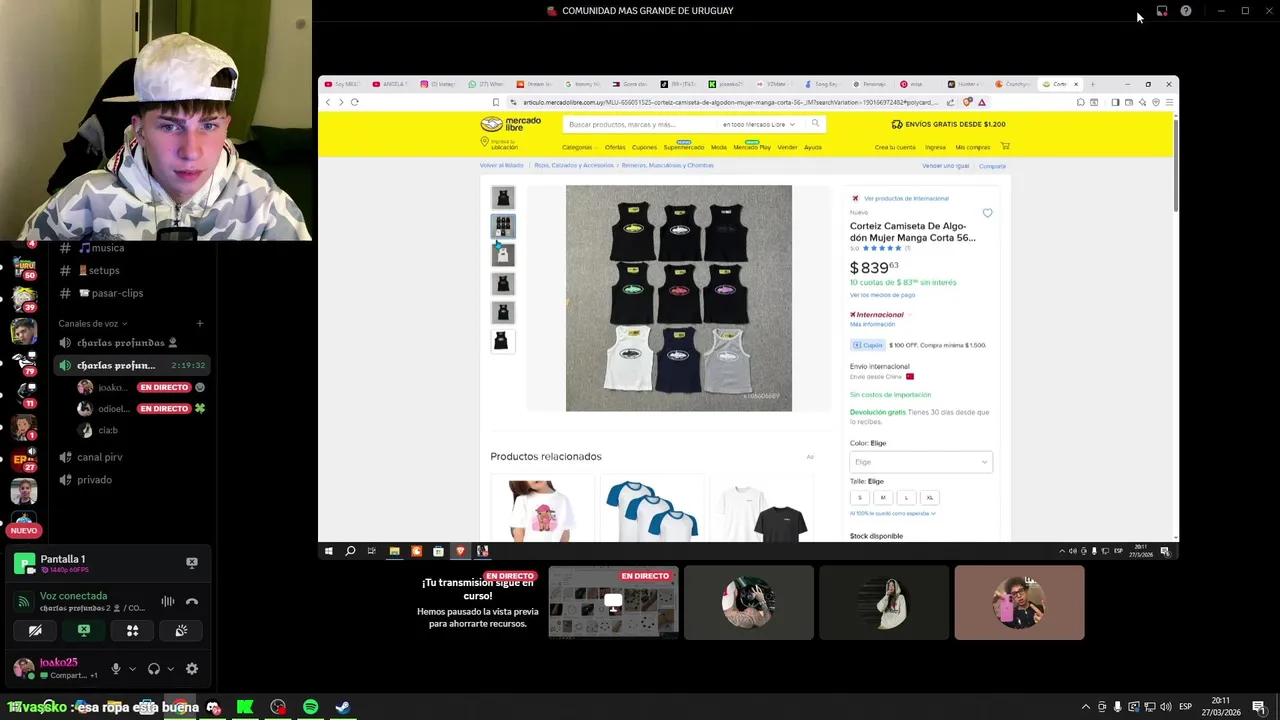
Task: Click Ingresa link
Action: click(x=935, y=147)
